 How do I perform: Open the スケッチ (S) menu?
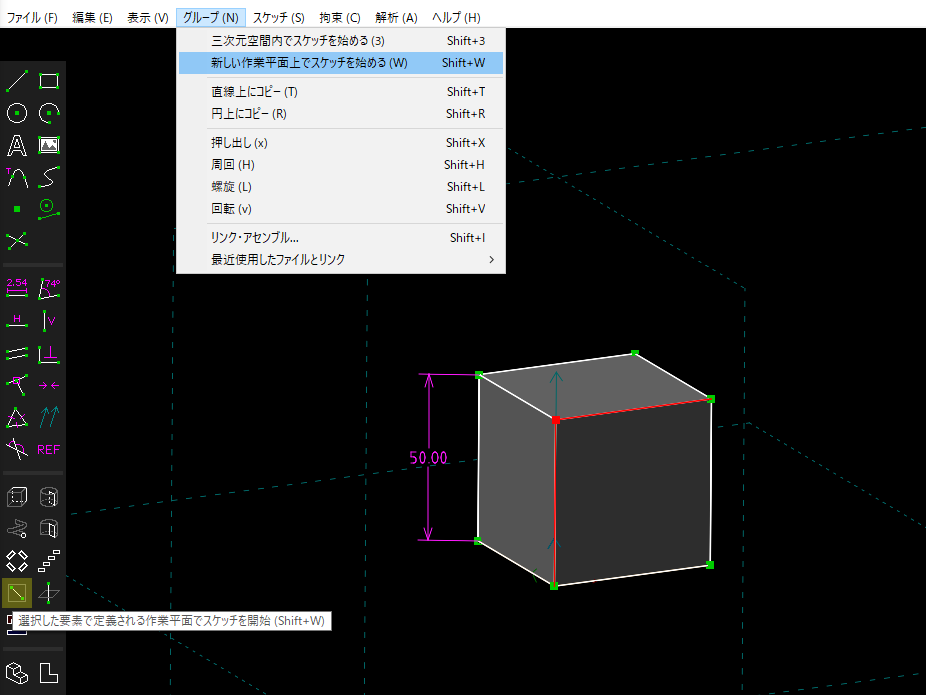click(278, 18)
